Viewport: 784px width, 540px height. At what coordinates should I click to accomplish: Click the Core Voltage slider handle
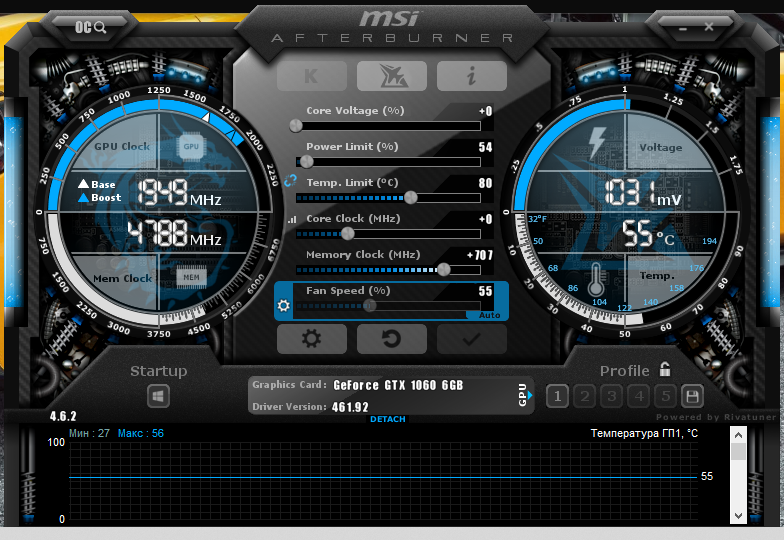pyautogui.click(x=296, y=126)
